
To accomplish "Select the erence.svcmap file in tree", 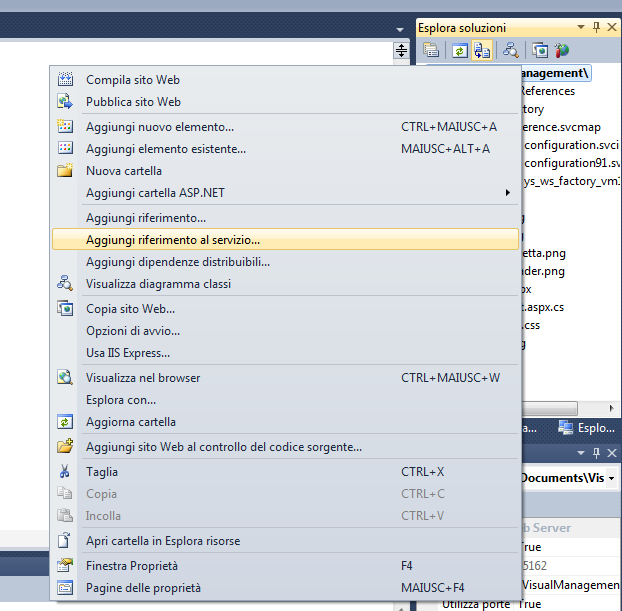I will coord(561,127).
